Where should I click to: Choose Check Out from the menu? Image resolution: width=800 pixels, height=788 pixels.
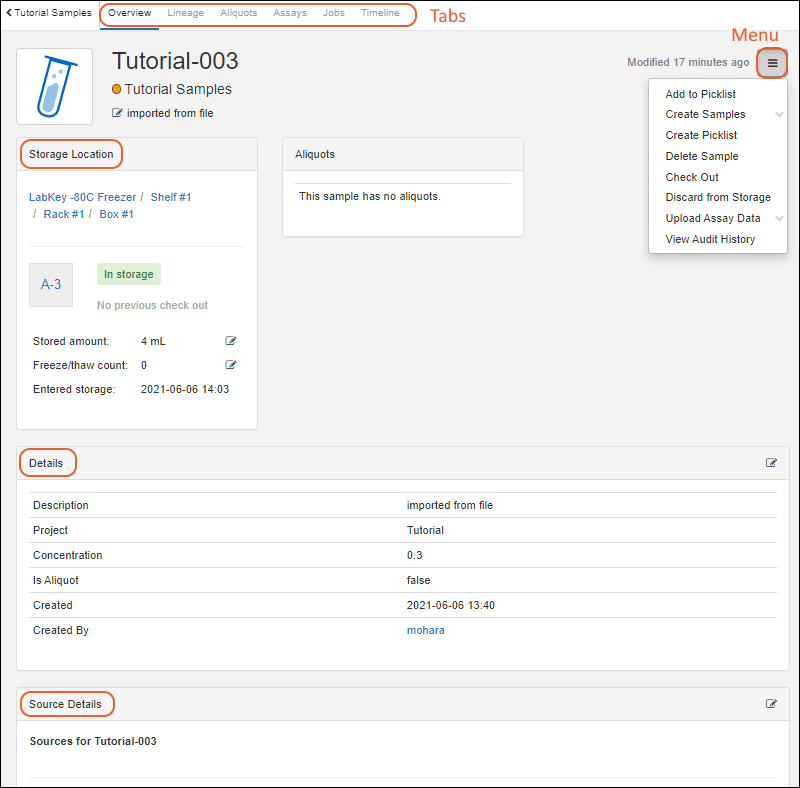[x=692, y=177]
